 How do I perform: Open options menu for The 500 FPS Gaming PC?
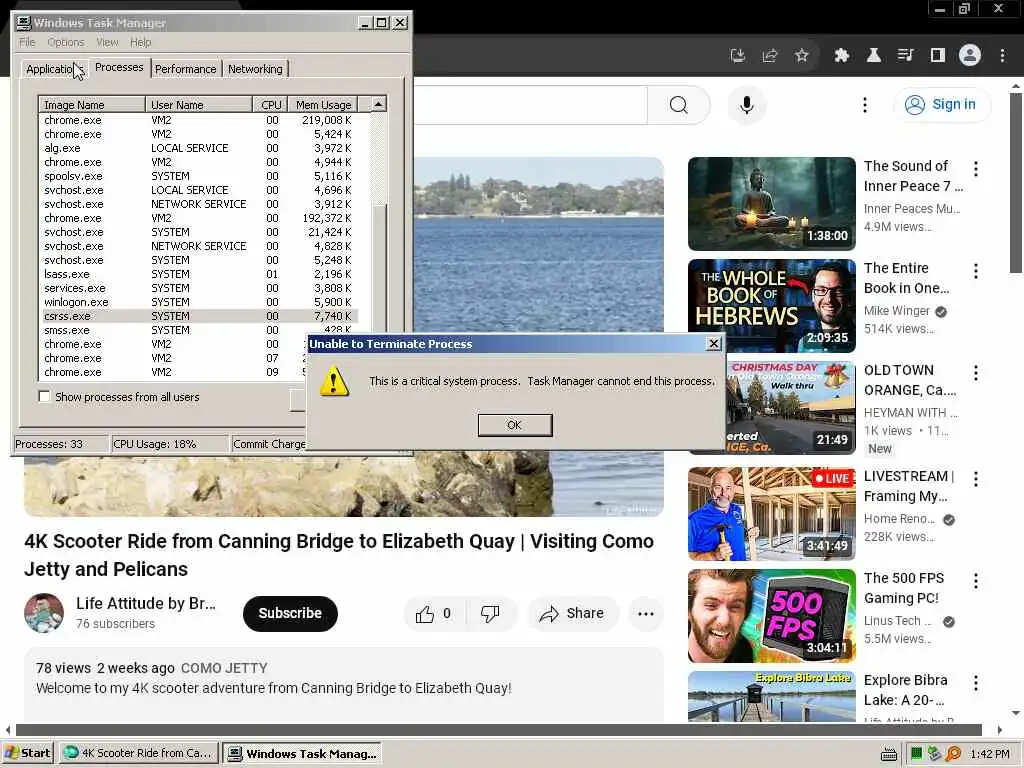[976, 581]
